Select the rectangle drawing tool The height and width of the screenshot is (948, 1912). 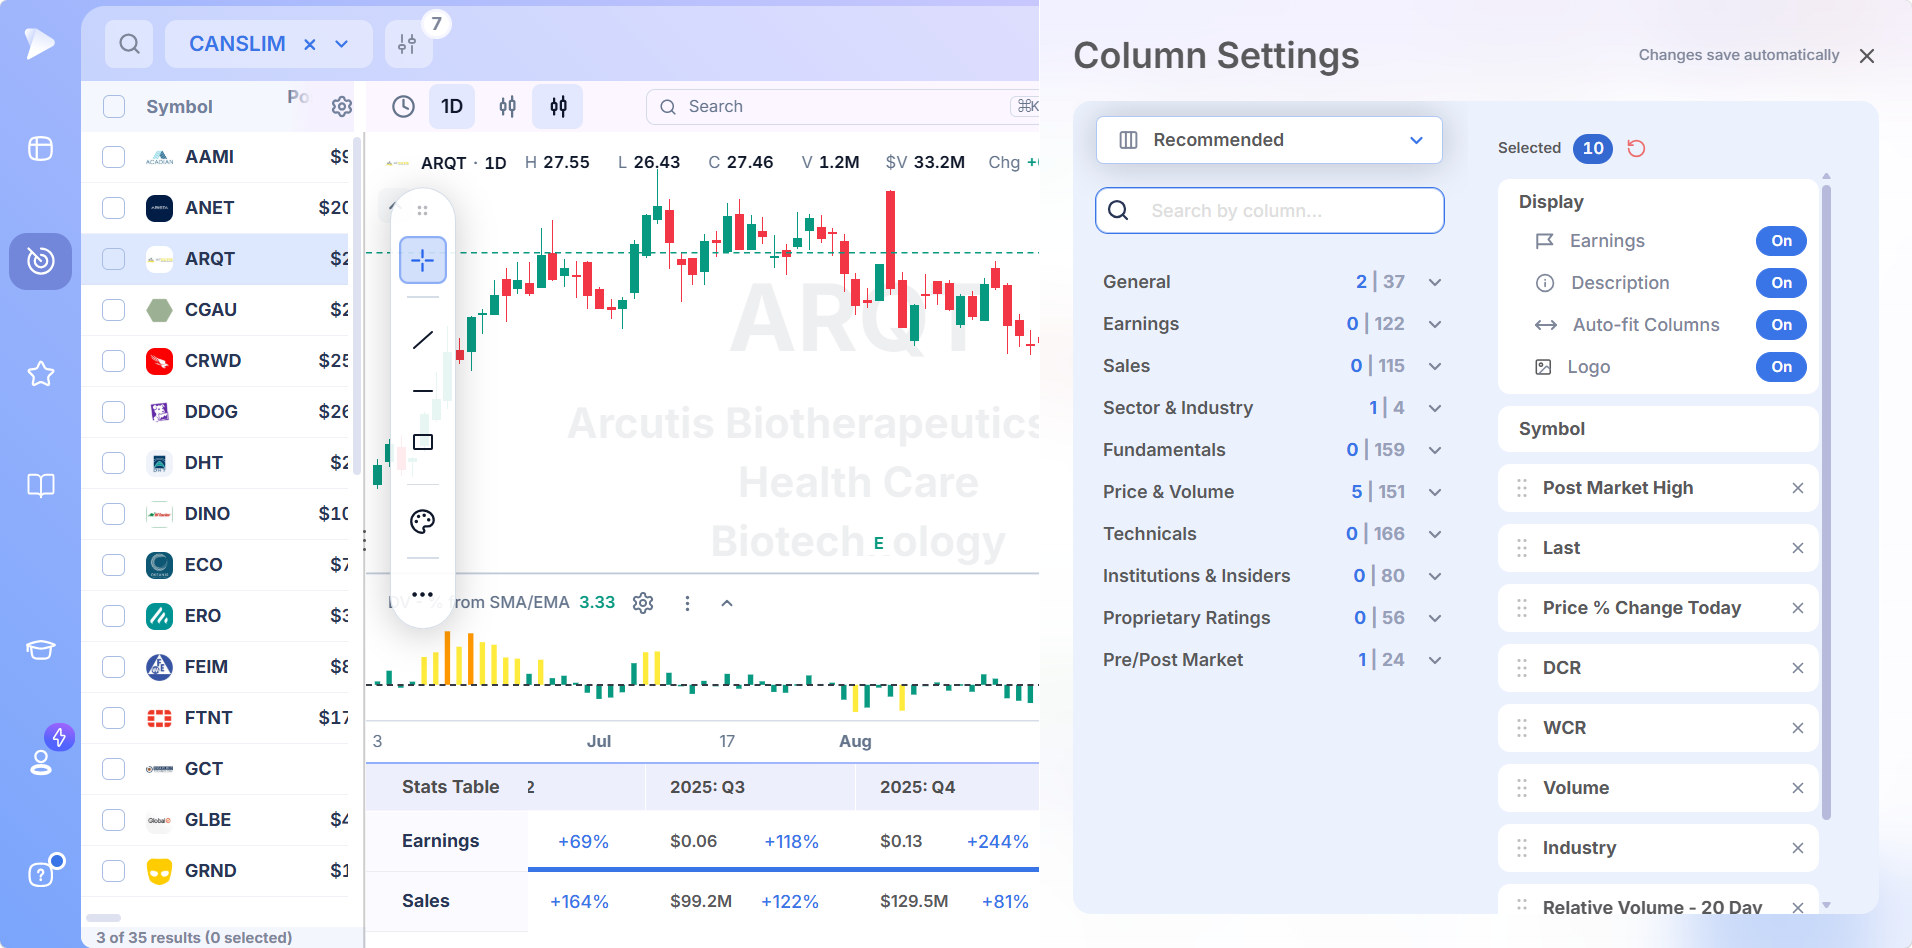coord(423,442)
